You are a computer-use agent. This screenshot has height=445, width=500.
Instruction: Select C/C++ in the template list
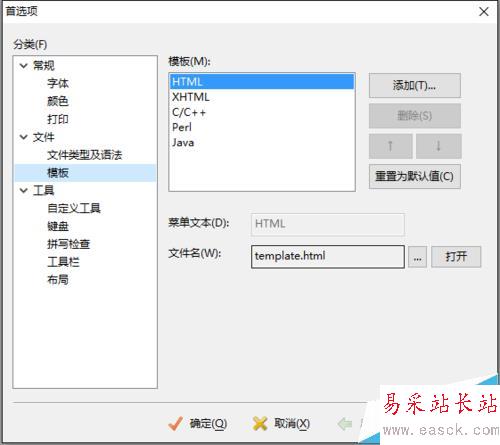262,112
